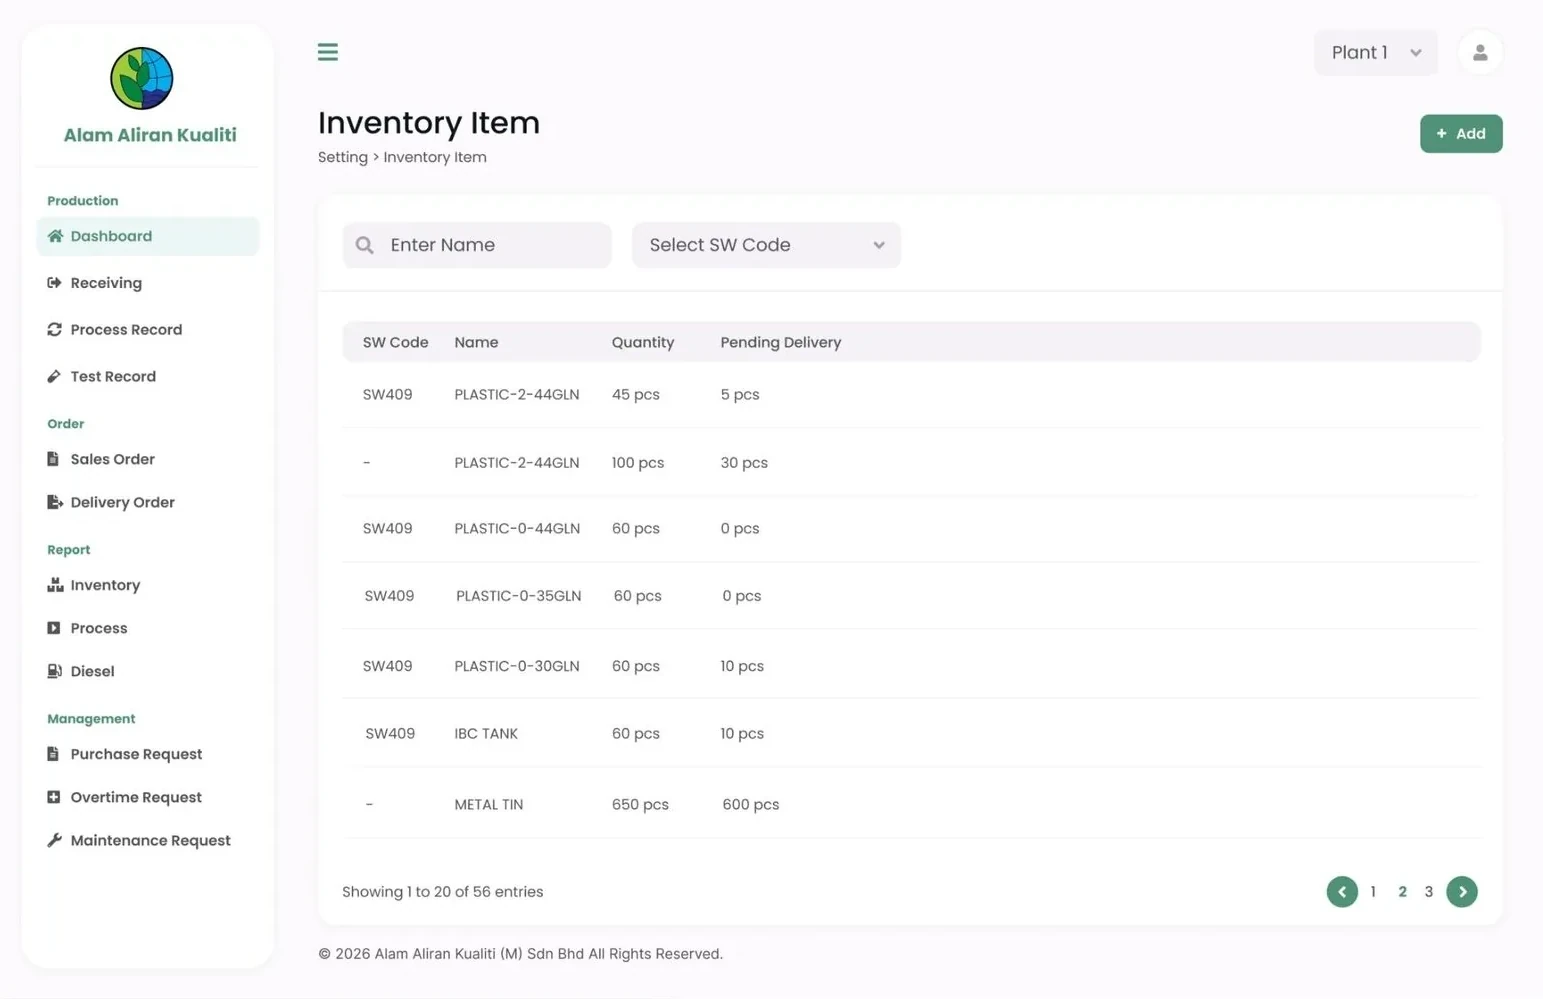Open the Sales Order menu label

112,459
